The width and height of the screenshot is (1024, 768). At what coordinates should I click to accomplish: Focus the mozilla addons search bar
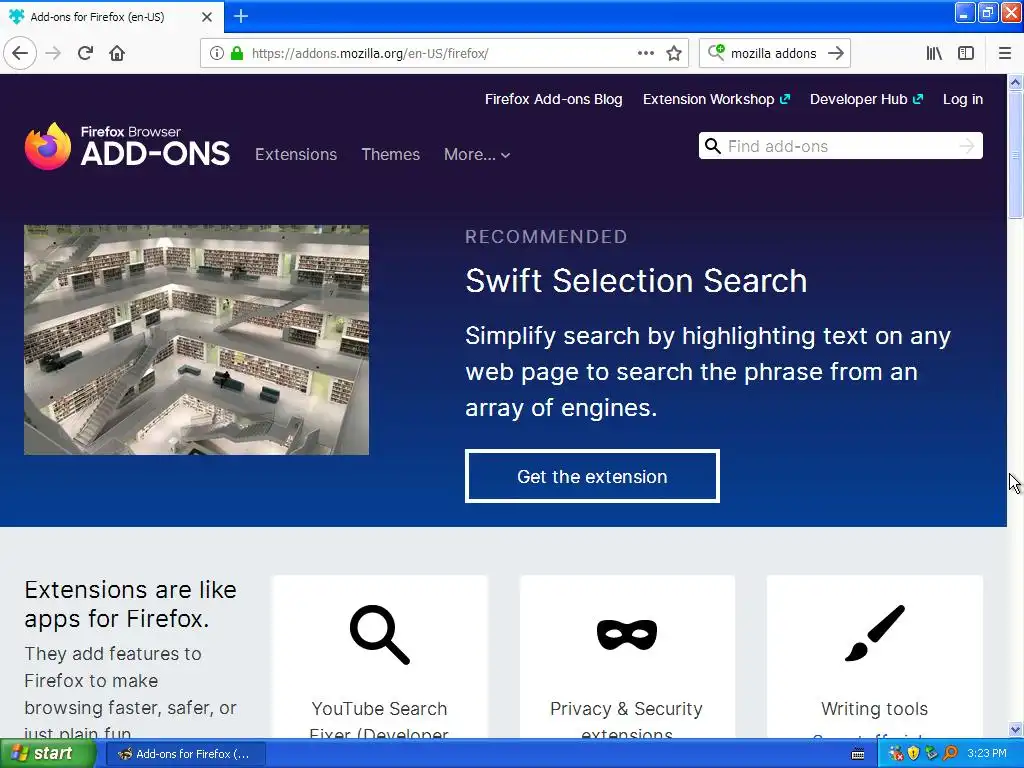(773, 53)
